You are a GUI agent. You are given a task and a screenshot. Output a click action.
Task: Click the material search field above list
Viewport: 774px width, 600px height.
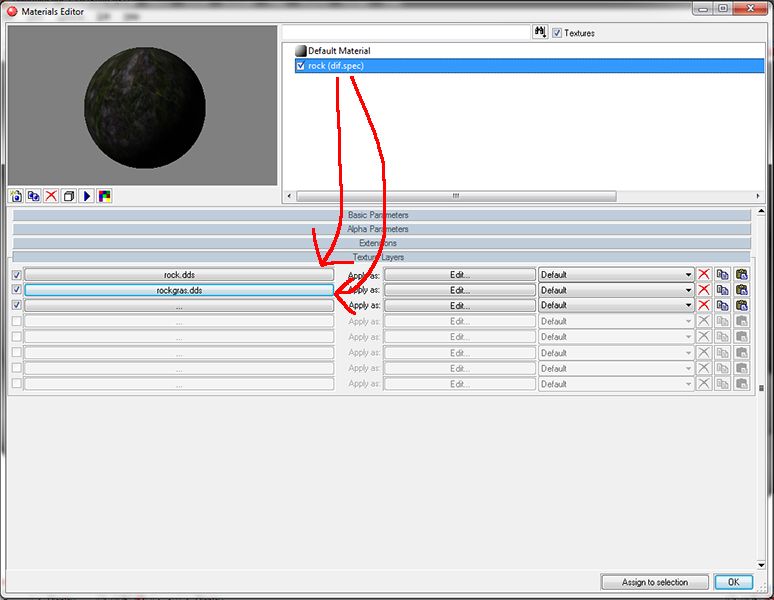pyautogui.click(x=406, y=33)
